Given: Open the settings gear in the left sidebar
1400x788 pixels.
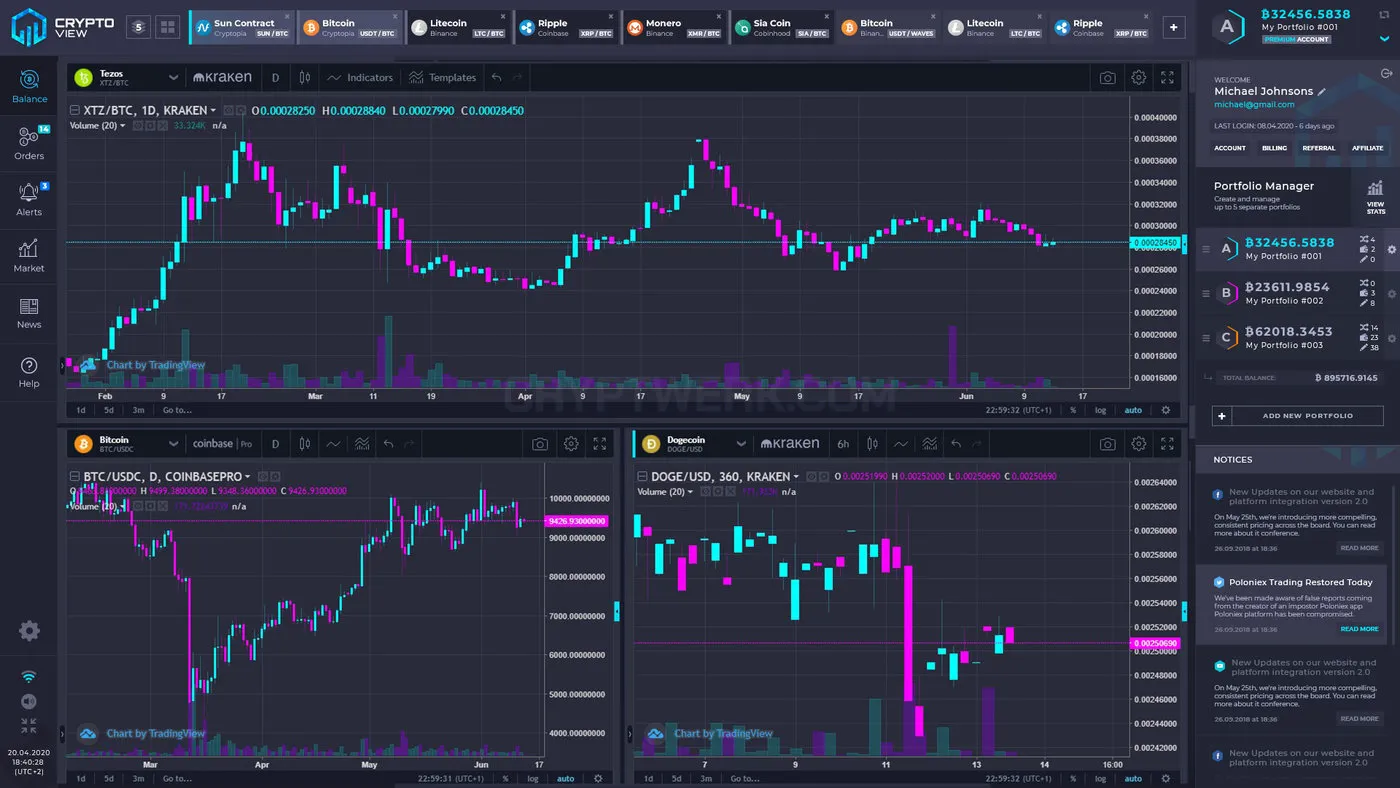Looking at the screenshot, I should click(x=29, y=631).
